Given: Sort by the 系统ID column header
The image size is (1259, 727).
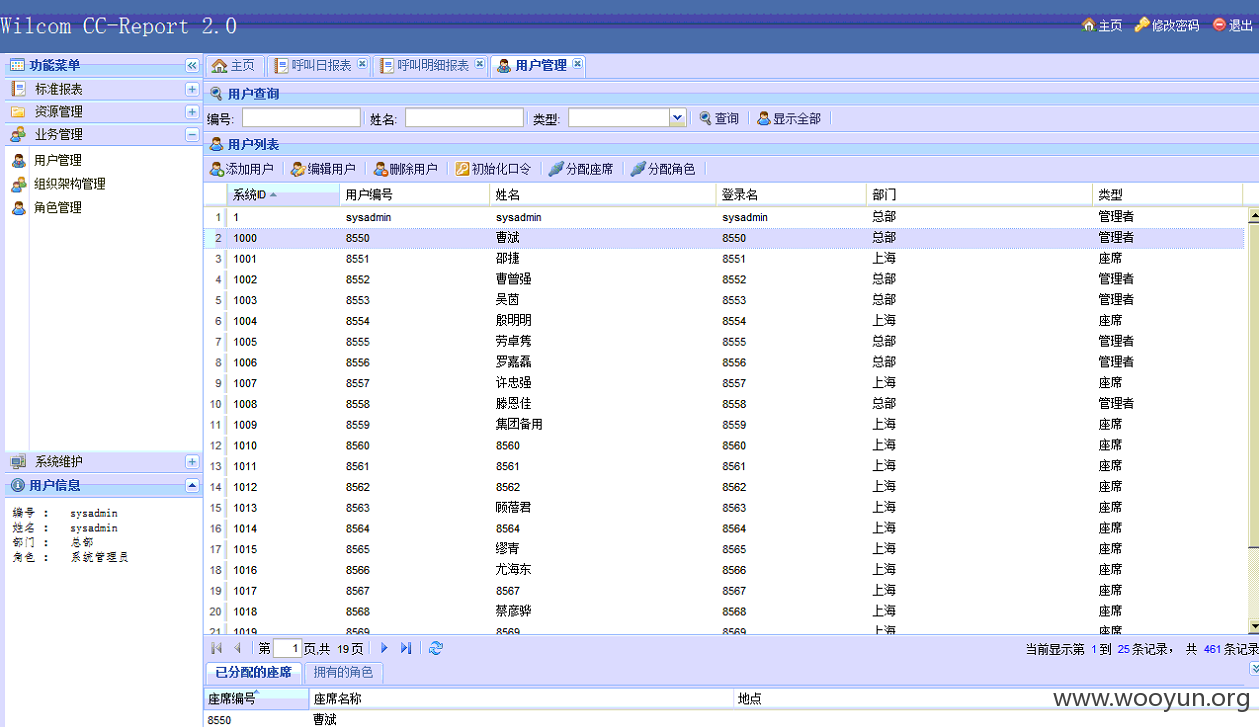Looking at the screenshot, I should (x=283, y=195).
